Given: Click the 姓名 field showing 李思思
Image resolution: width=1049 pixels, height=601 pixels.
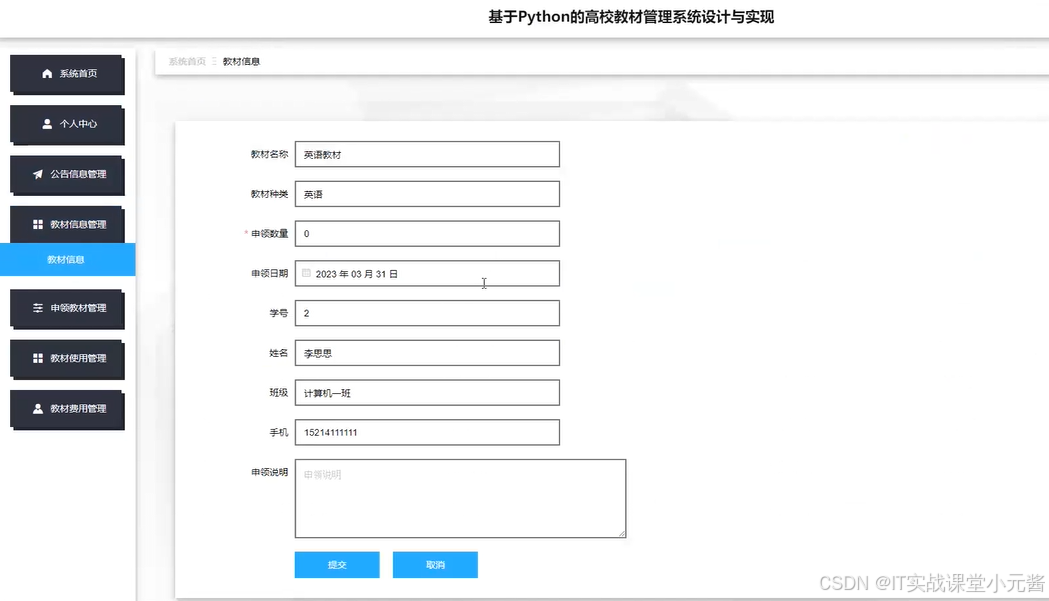Looking at the screenshot, I should click(x=427, y=352).
